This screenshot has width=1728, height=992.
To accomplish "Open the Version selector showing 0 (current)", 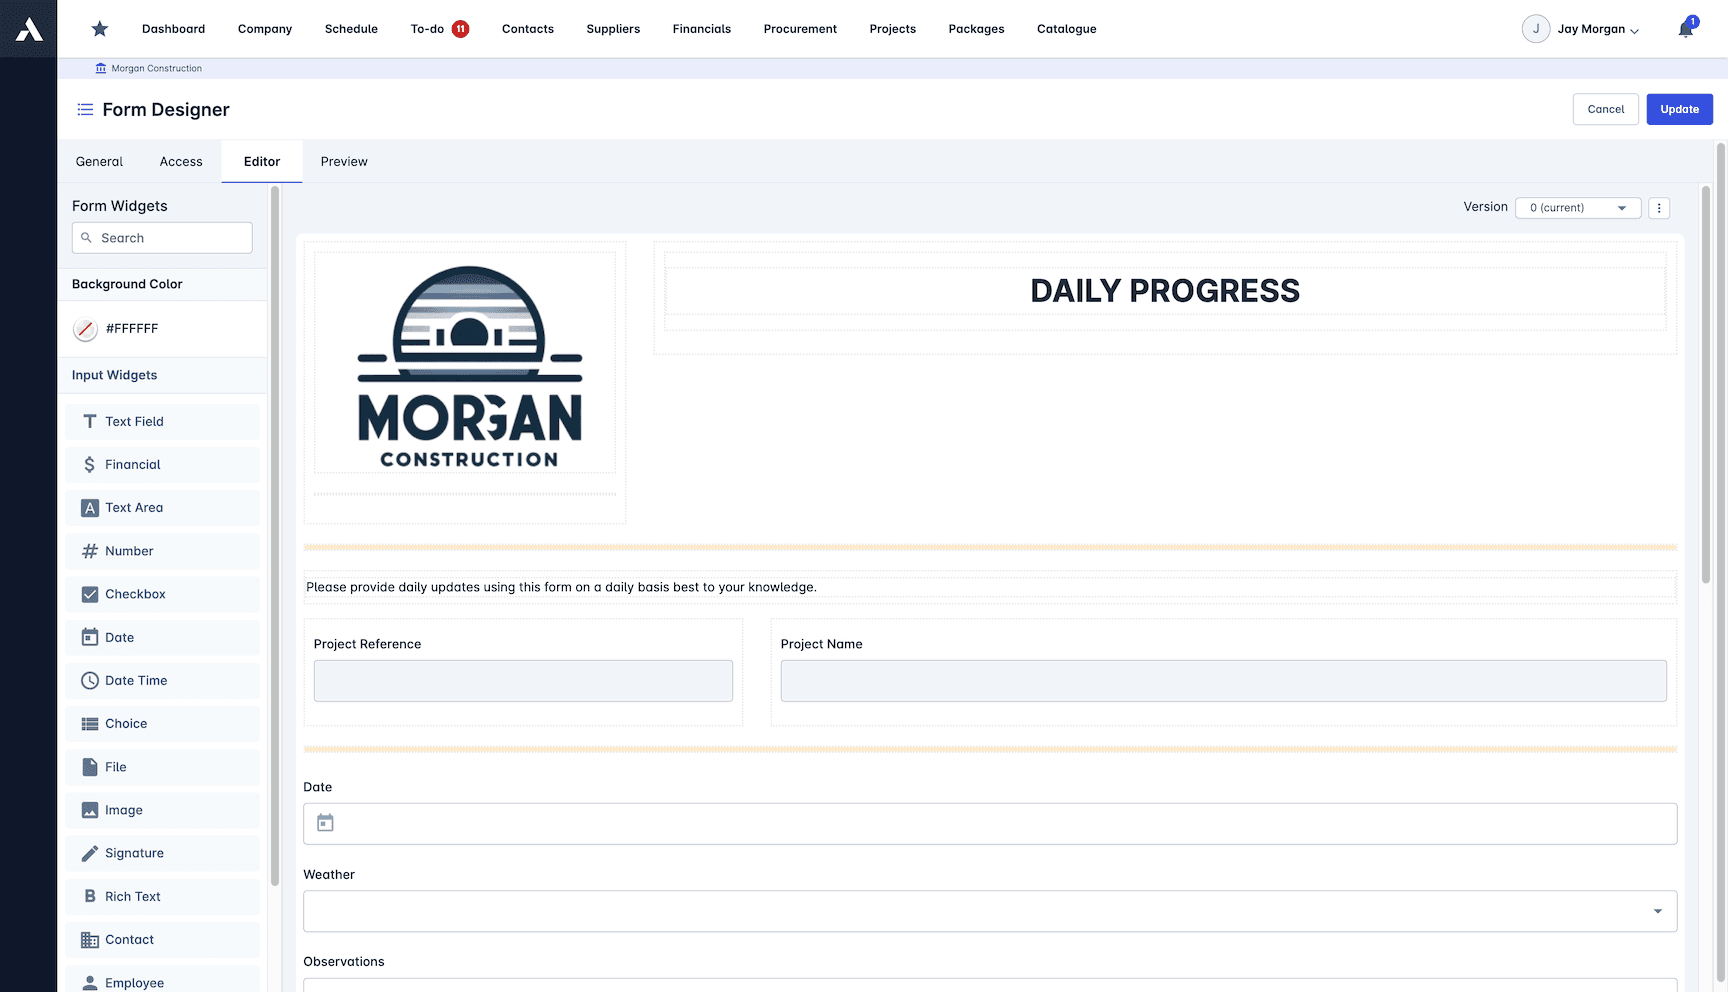I will pyautogui.click(x=1577, y=207).
